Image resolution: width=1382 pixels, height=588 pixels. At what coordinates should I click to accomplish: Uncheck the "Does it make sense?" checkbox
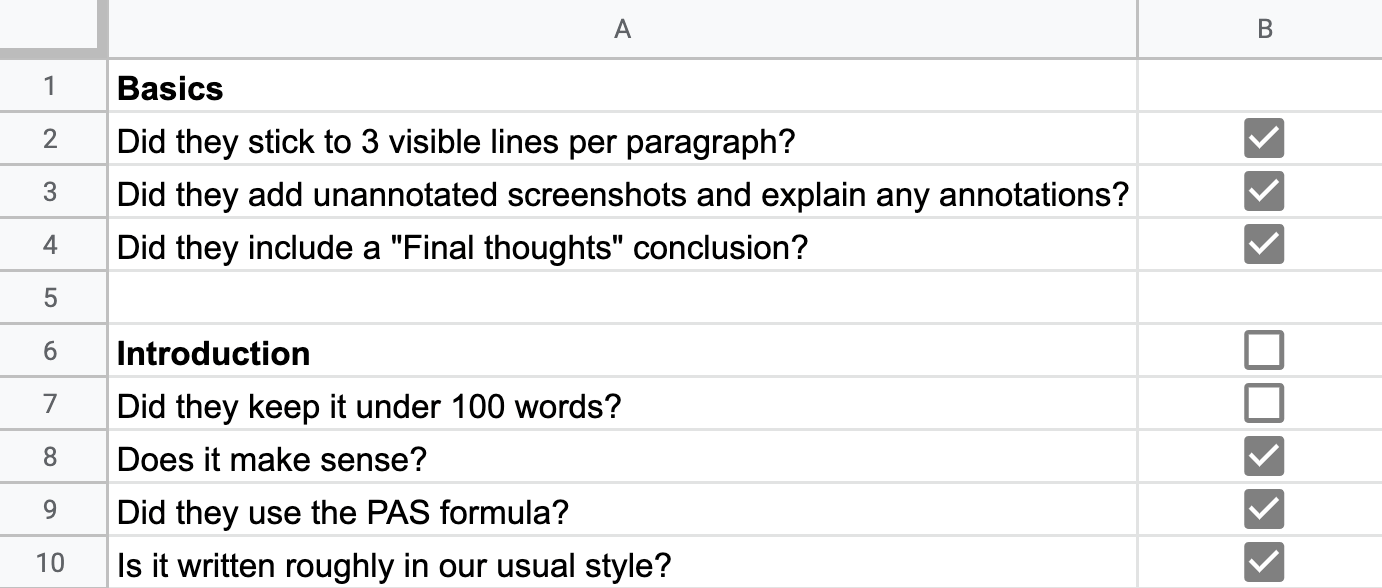[1263, 457]
